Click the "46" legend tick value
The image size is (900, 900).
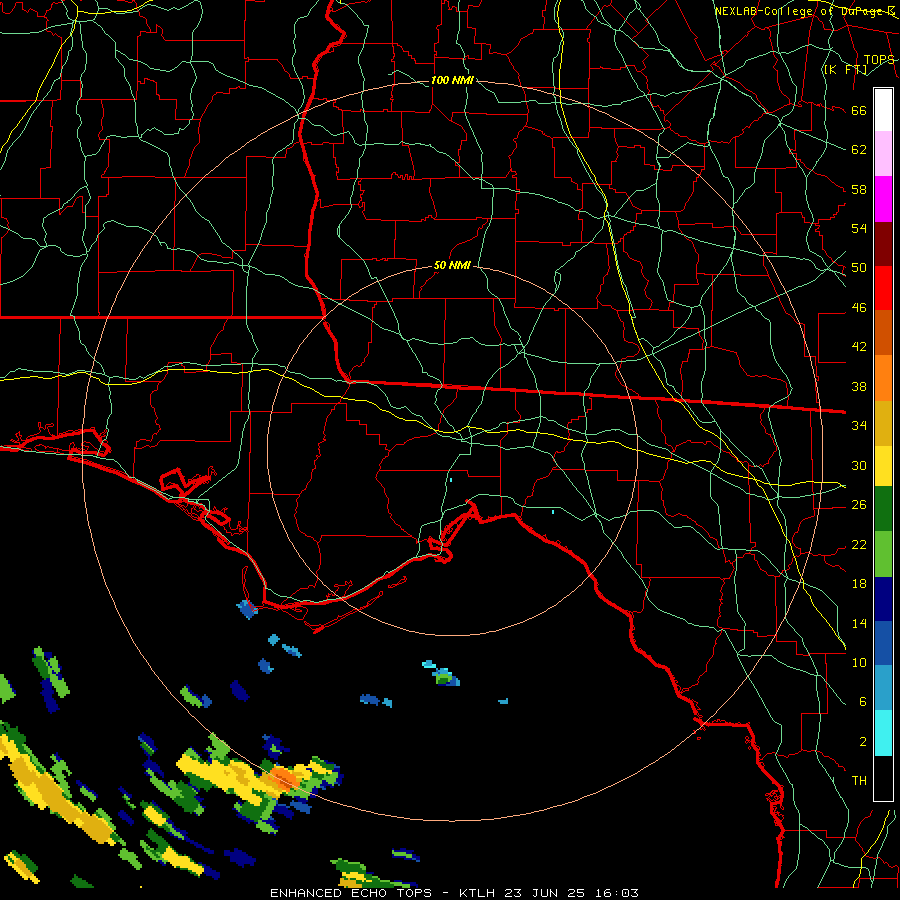point(859,307)
